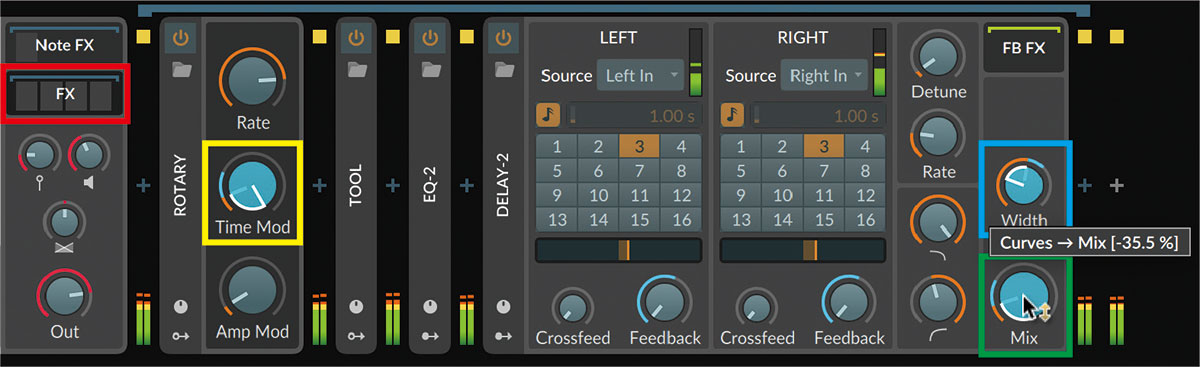Click the clock icon under DELAY-2
1200x367 pixels.
pyautogui.click(x=503, y=306)
